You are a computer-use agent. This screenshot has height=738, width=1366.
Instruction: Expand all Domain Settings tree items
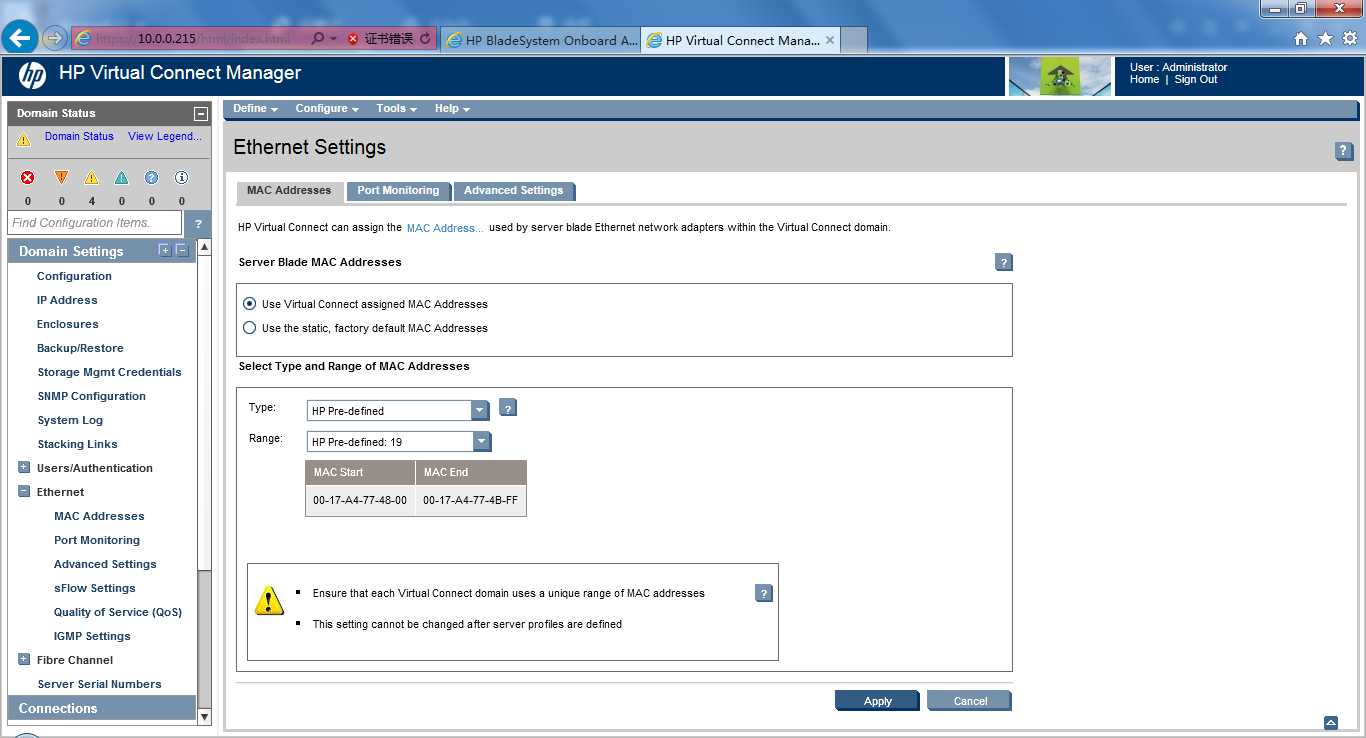(x=165, y=250)
